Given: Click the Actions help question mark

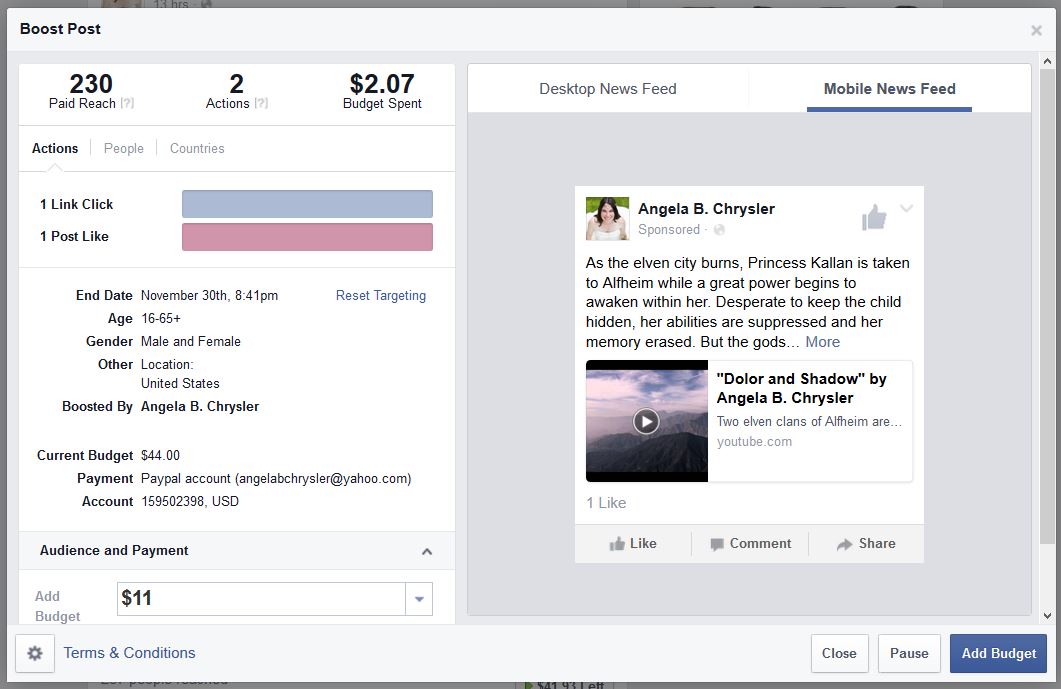Looking at the screenshot, I should [x=261, y=104].
